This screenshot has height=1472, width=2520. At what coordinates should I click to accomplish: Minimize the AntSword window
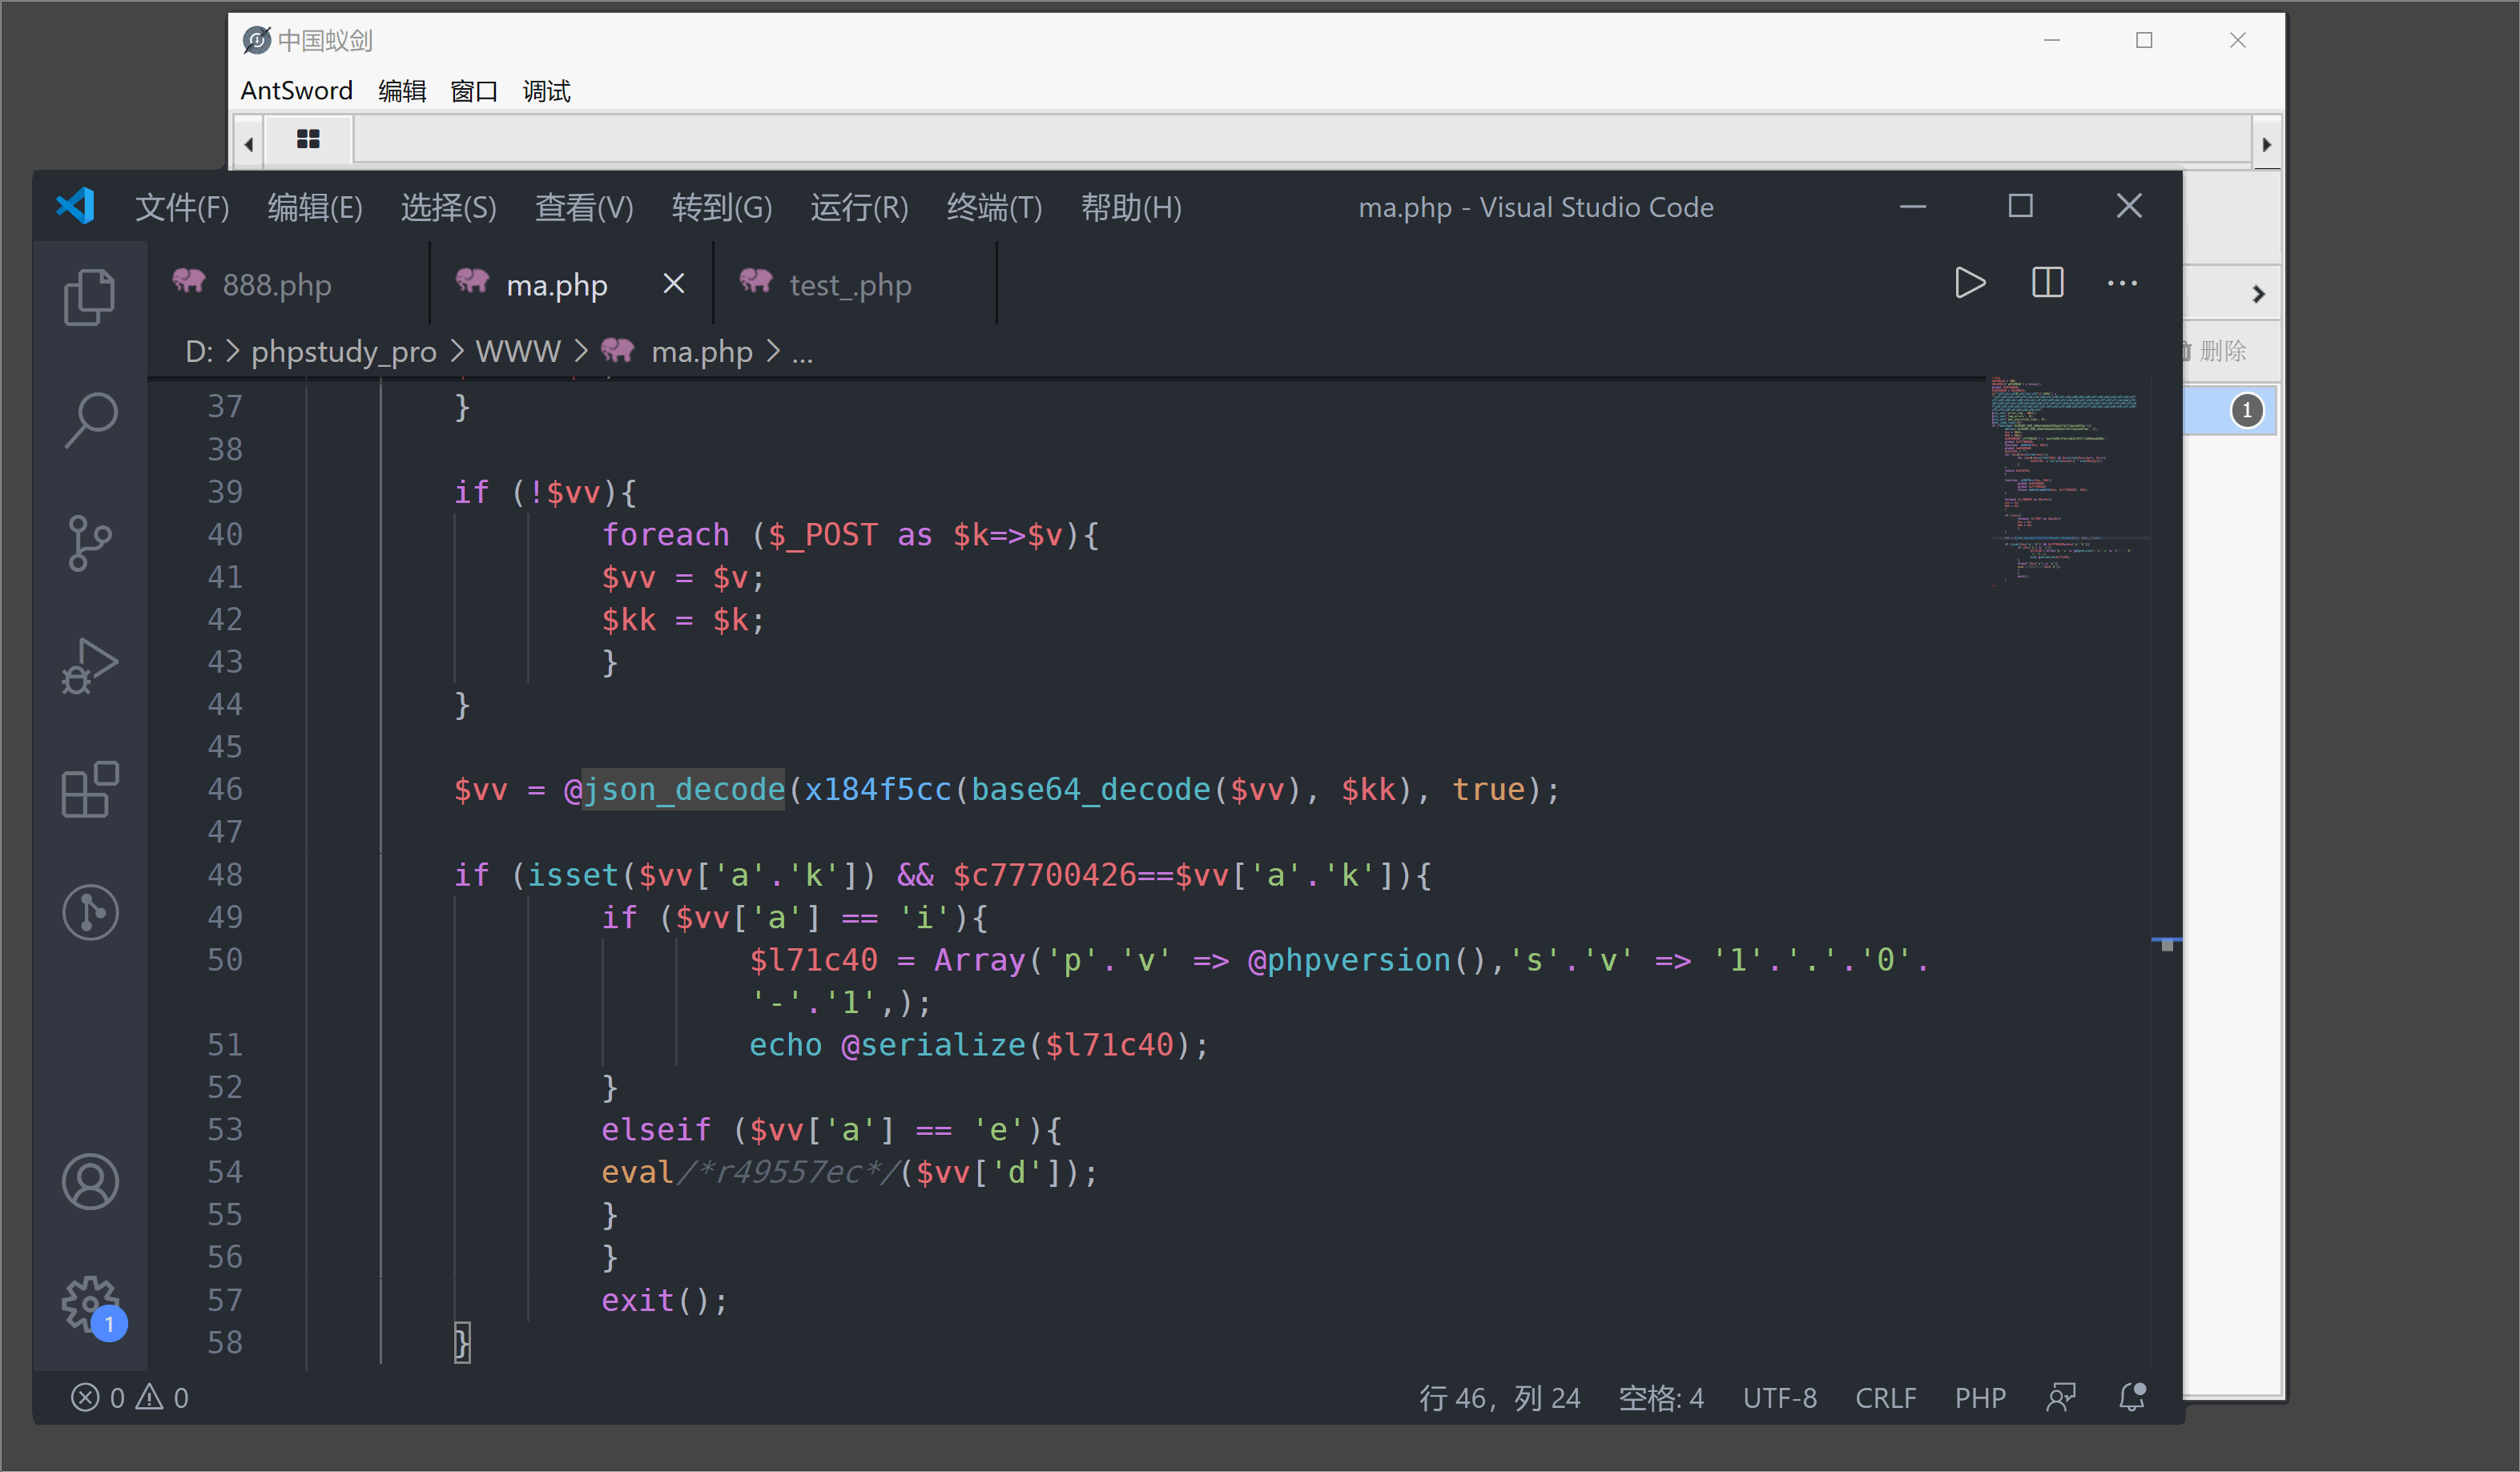pyautogui.click(x=2052, y=40)
